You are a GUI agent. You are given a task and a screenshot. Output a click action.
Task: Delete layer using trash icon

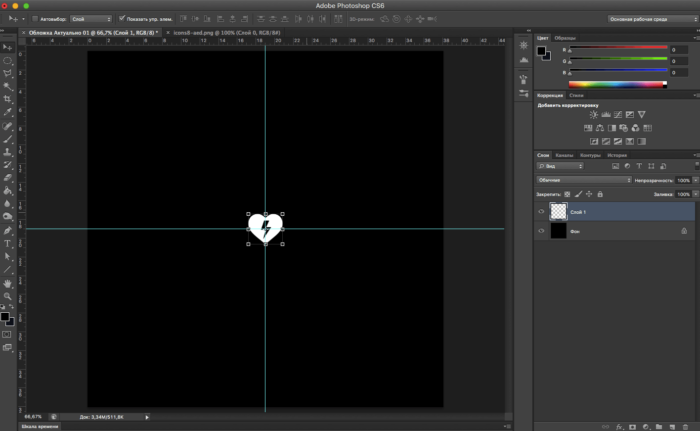point(686,425)
